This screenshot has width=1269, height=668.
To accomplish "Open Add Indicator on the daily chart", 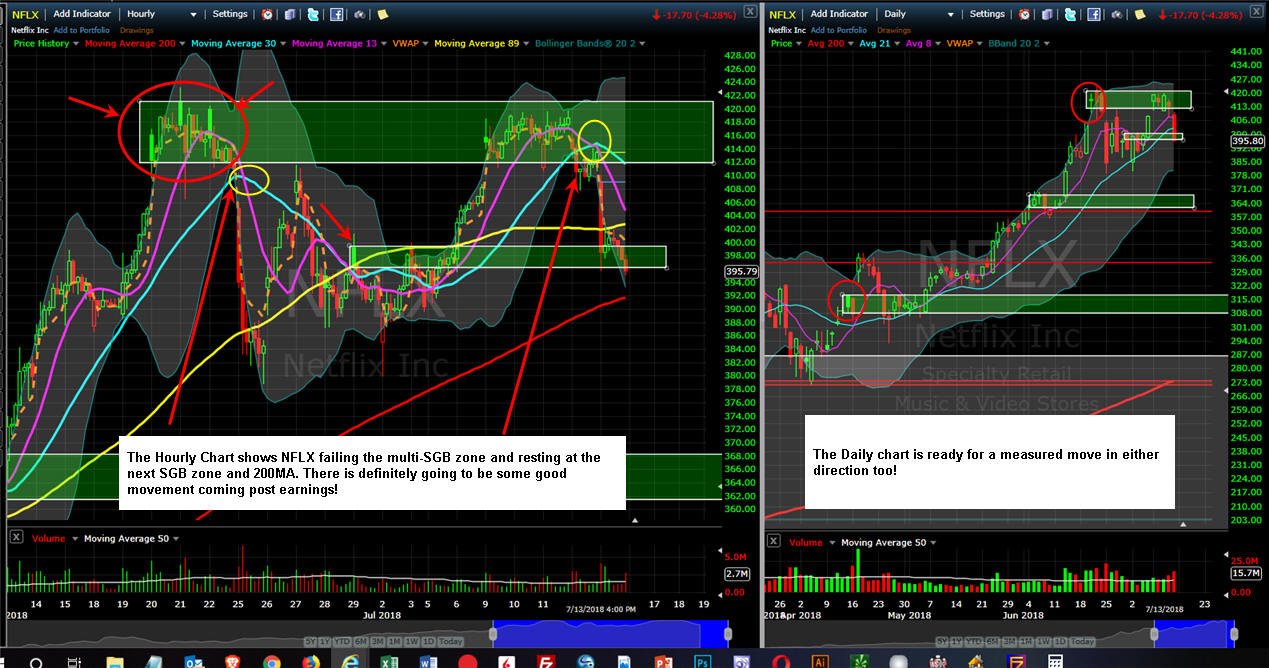I will (x=839, y=14).
